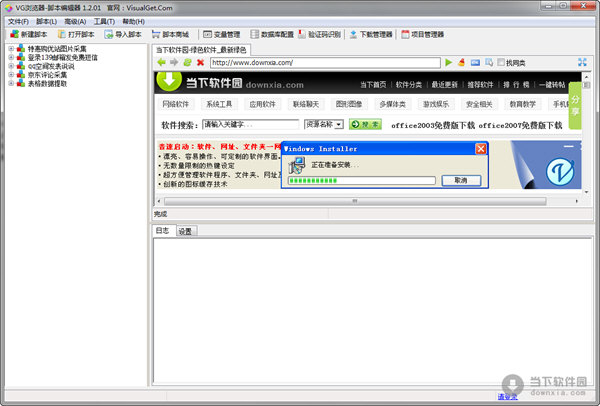Click the 安全相关 category button
Screen dimensions: 600x406
[479, 104]
